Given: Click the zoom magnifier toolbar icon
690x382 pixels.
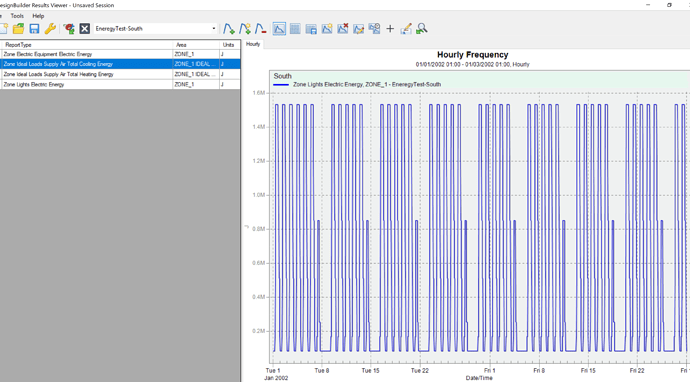Looking at the screenshot, I should pos(422,29).
